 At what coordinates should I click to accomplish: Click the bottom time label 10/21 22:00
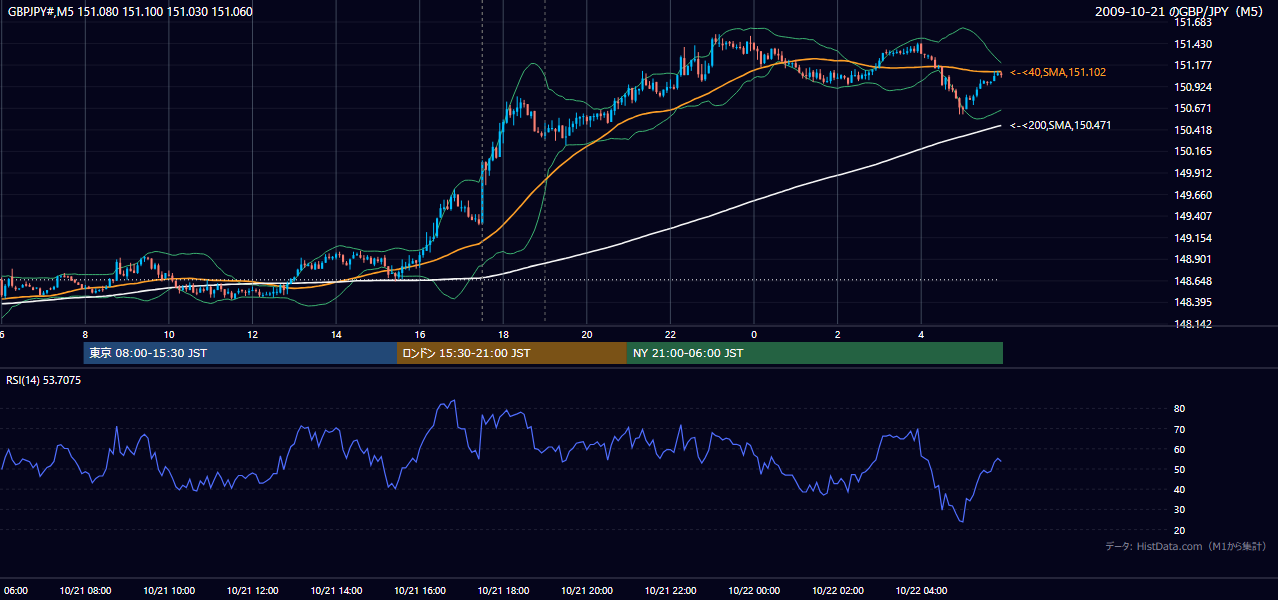[670, 591]
